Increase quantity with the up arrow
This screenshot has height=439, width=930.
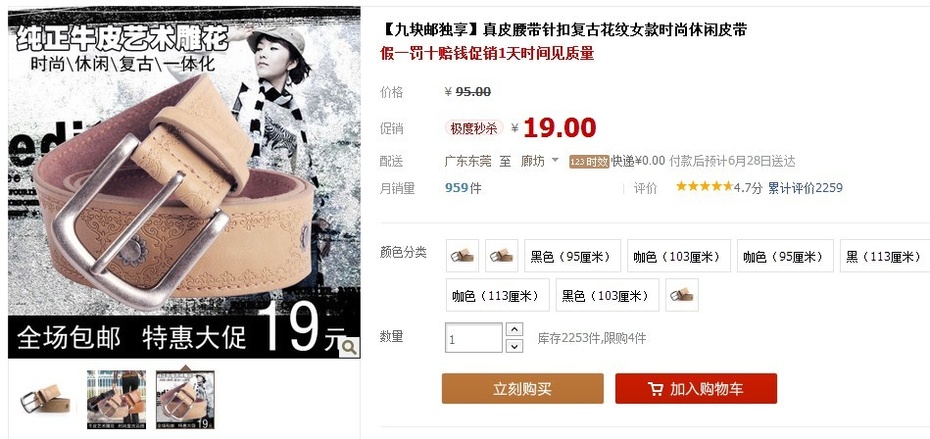(x=514, y=329)
